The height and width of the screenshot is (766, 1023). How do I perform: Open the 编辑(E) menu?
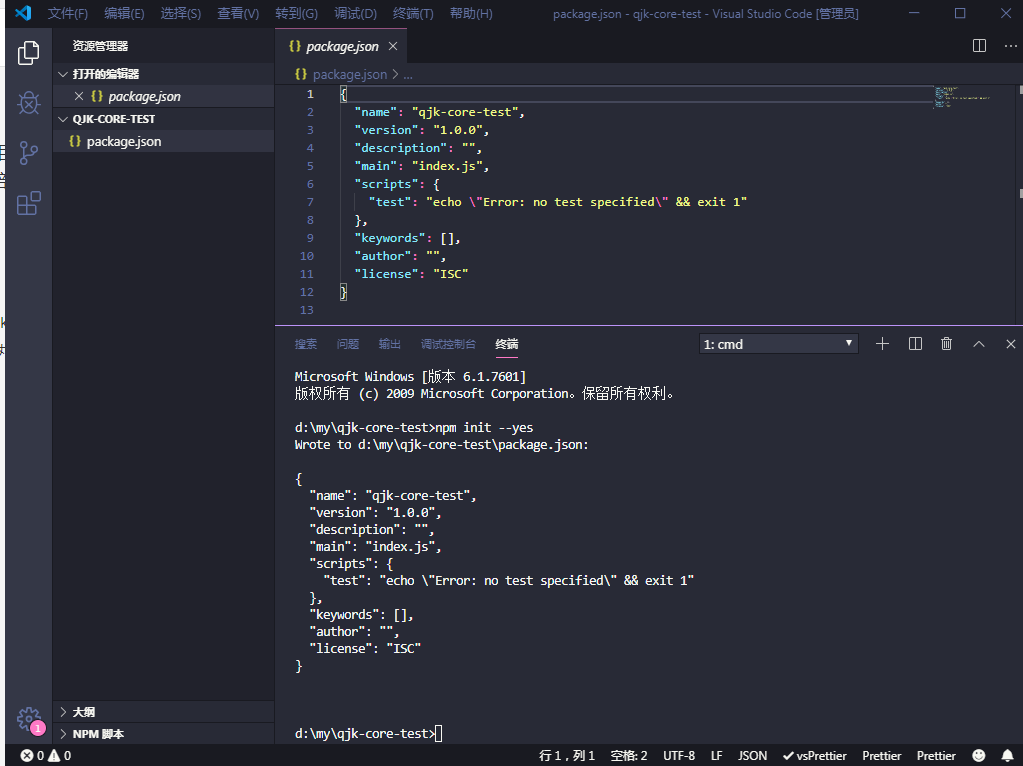(x=124, y=13)
